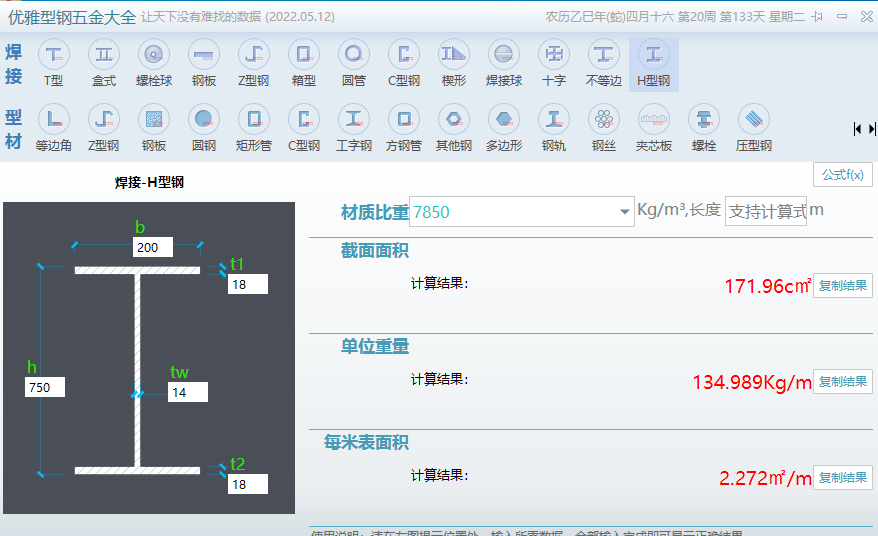The image size is (878, 536).
Task: Pick the welded Z型钢 icon
Action: click(254, 63)
